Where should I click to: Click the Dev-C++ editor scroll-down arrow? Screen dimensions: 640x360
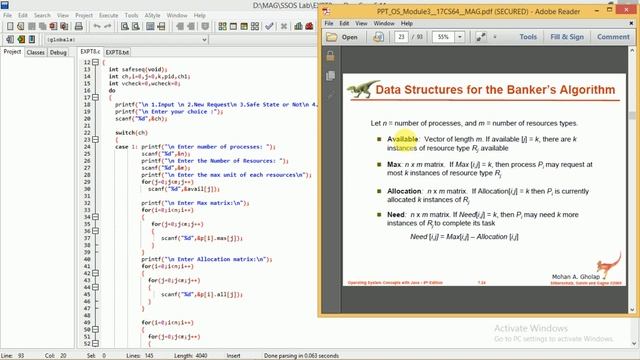point(635,344)
